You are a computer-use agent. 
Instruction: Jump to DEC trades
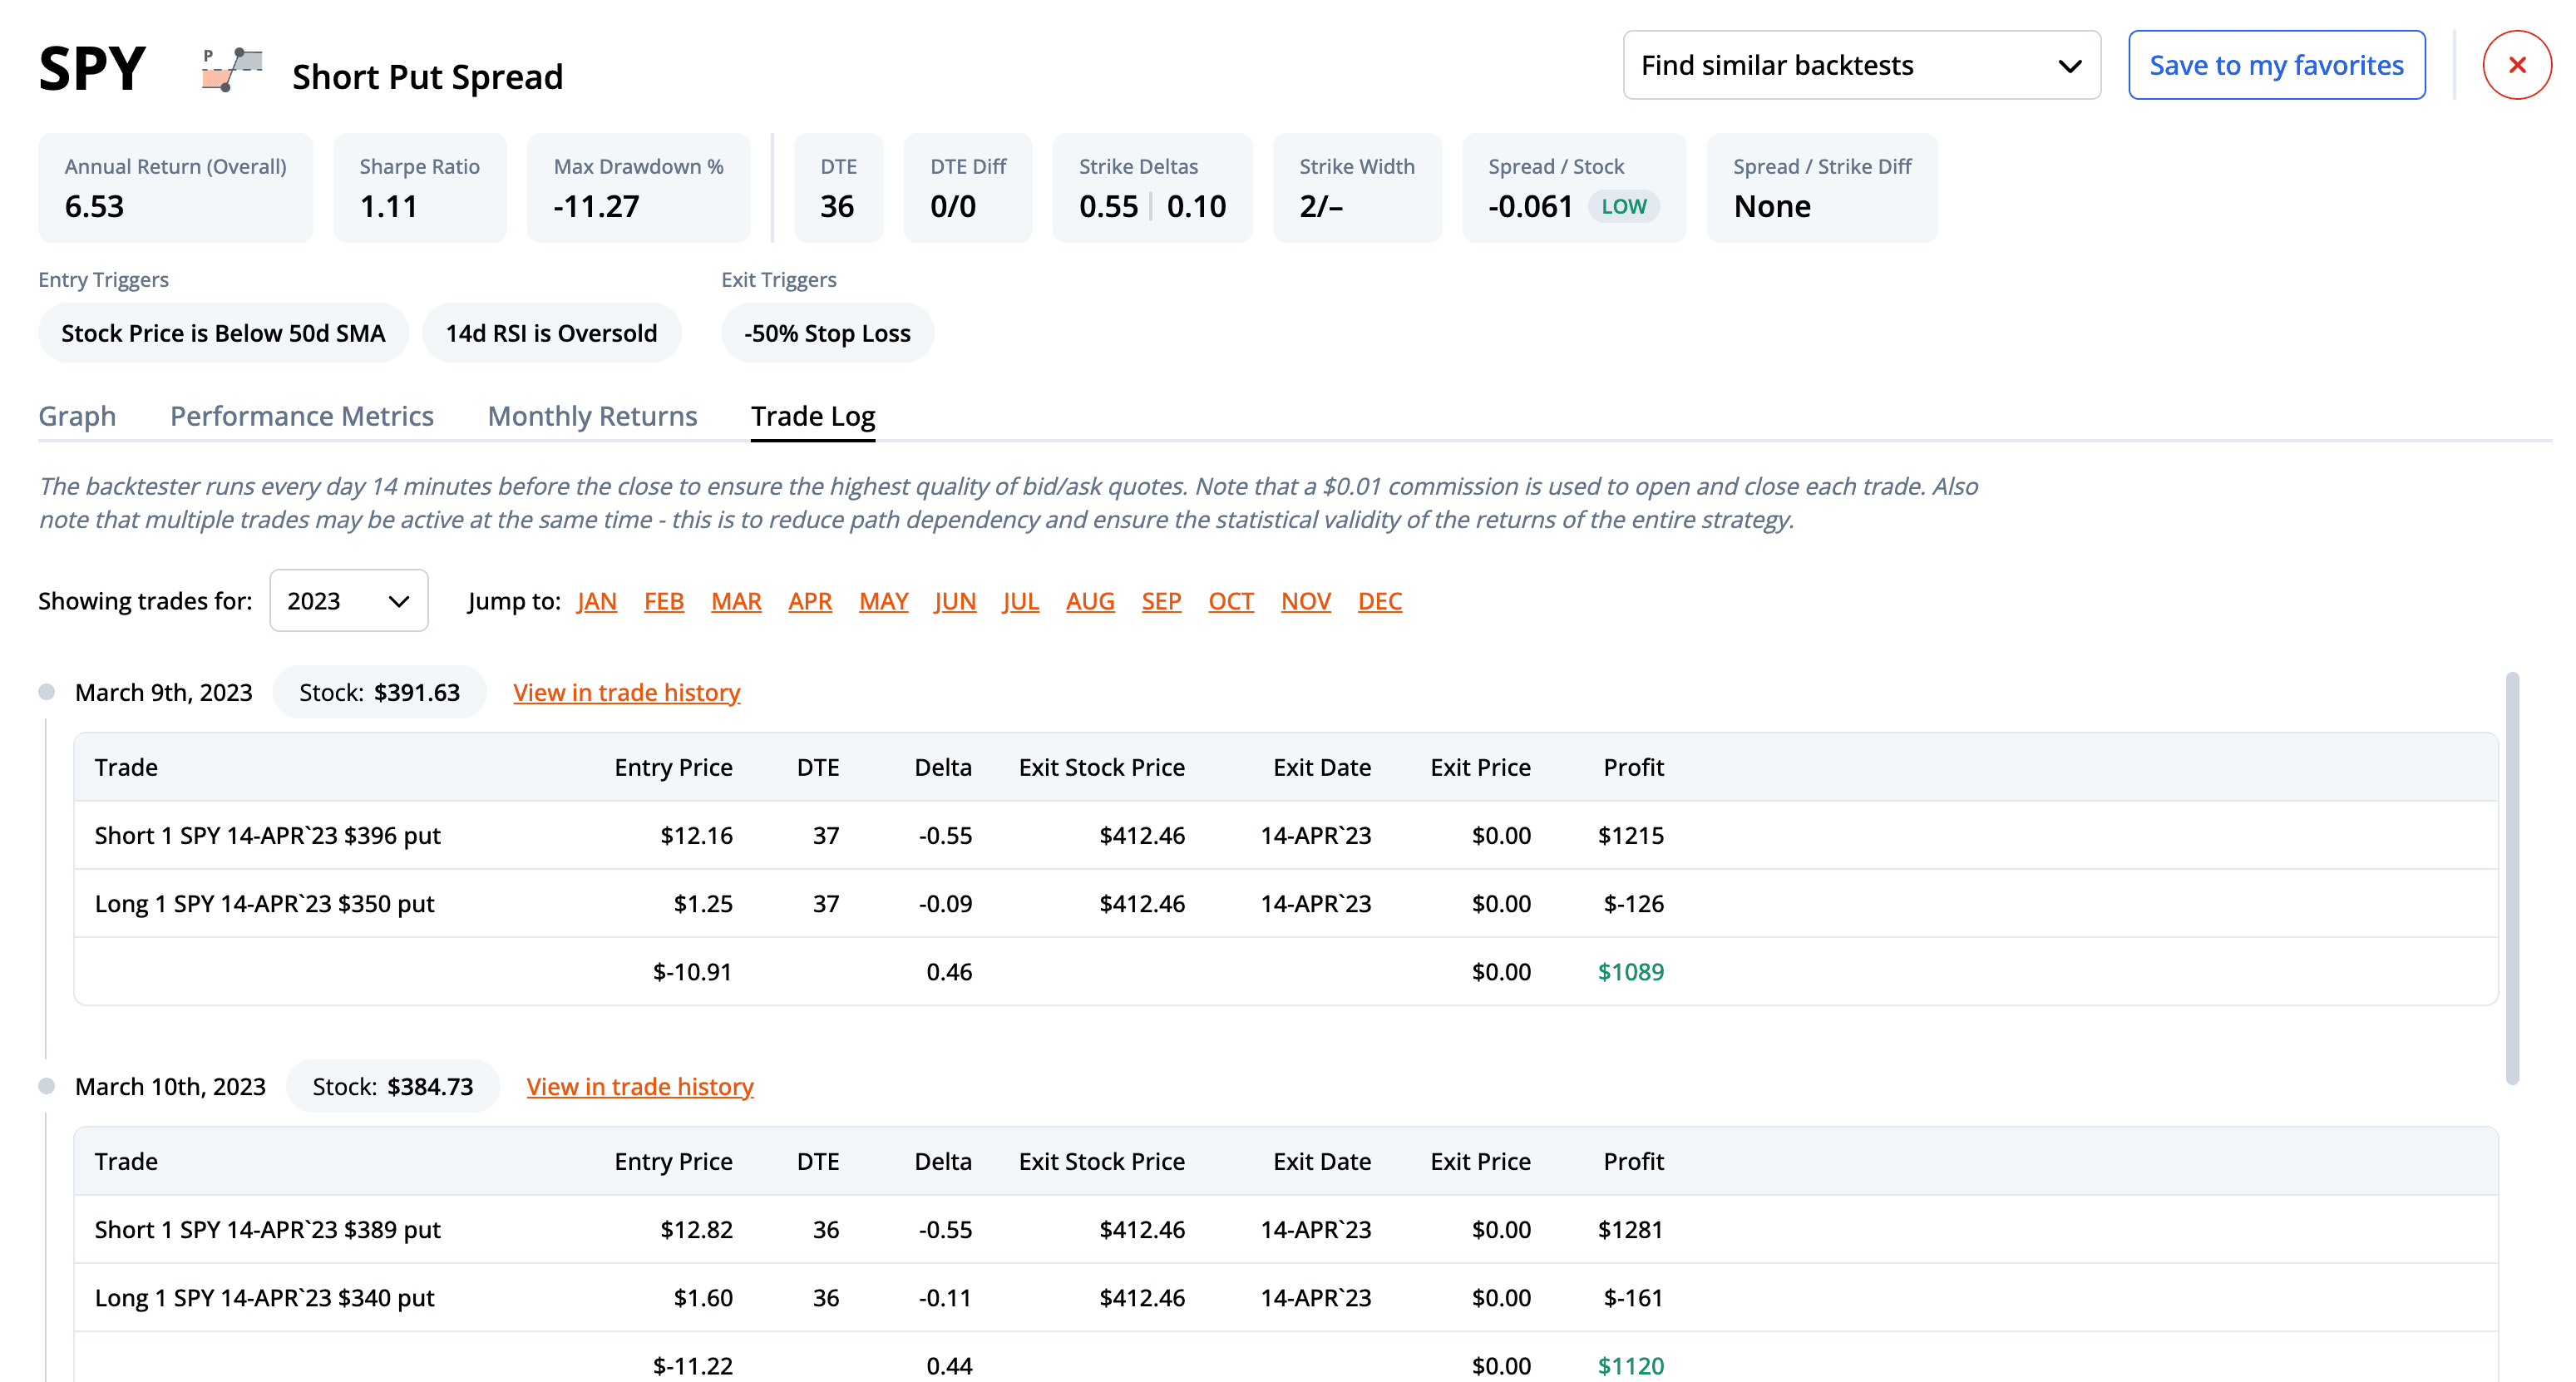[x=1380, y=601]
